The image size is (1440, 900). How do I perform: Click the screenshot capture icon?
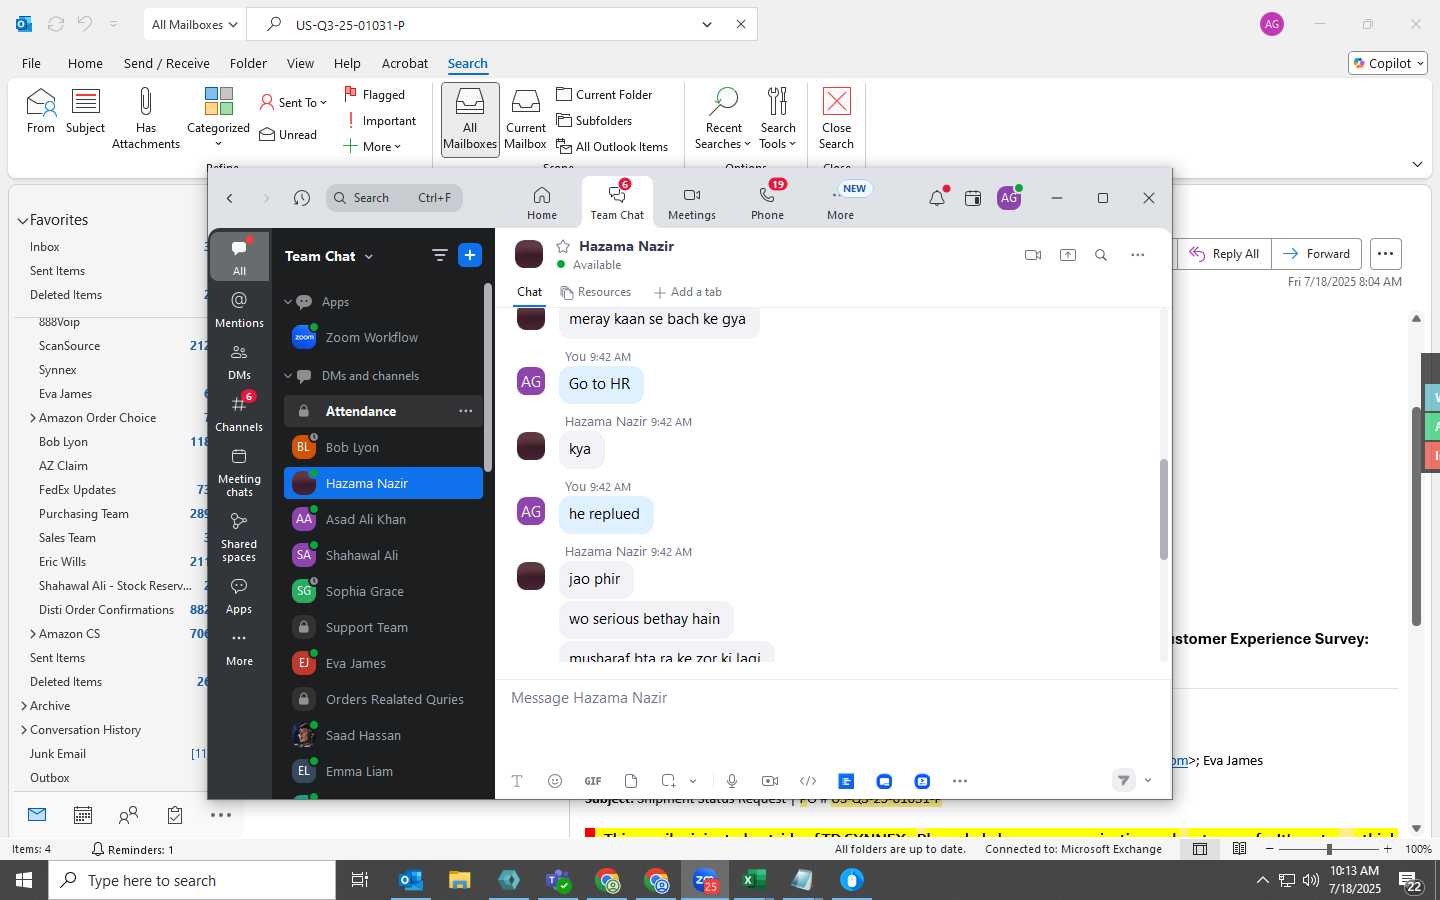tap(668, 781)
